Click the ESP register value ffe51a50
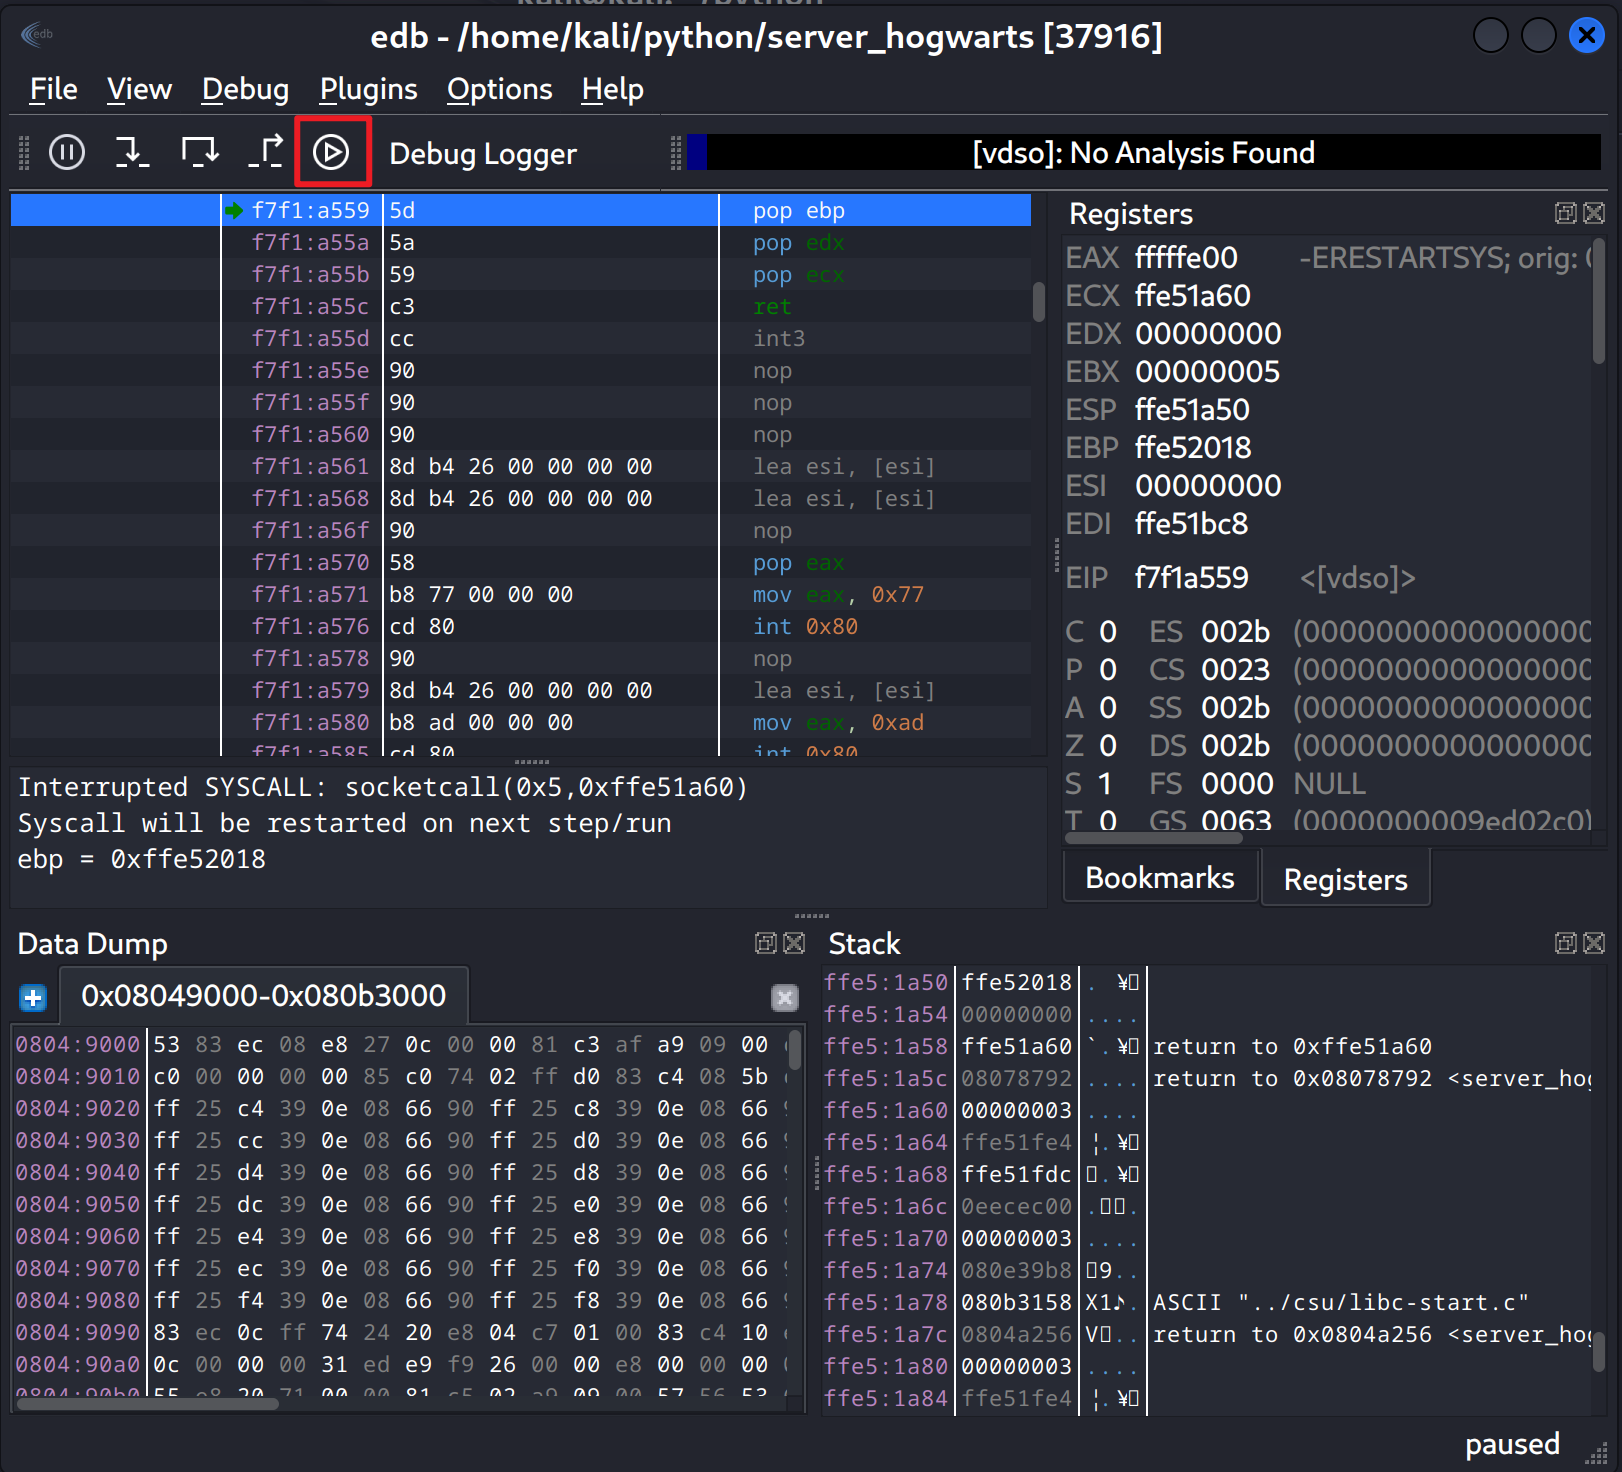The height and width of the screenshot is (1472, 1622). click(x=1192, y=410)
